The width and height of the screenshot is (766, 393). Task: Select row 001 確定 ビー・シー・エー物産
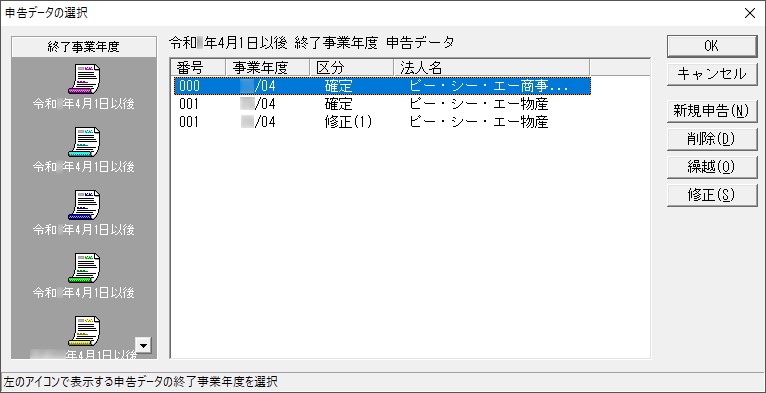point(382,104)
